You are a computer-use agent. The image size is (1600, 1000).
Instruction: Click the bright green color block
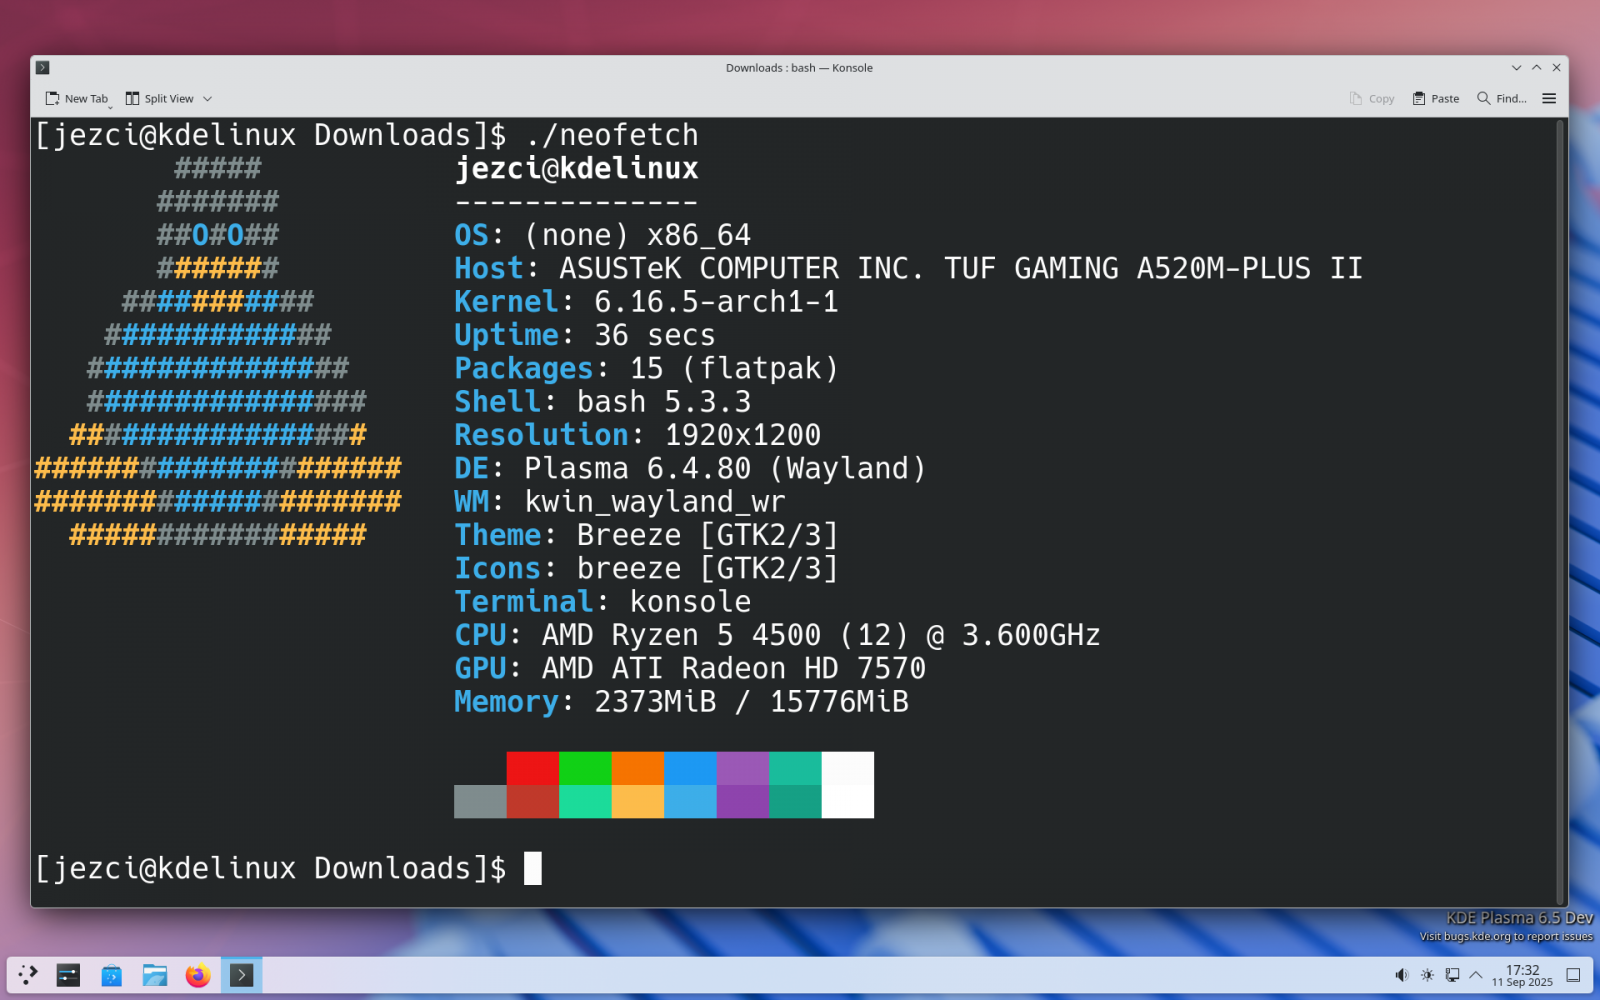(x=585, y=768)
